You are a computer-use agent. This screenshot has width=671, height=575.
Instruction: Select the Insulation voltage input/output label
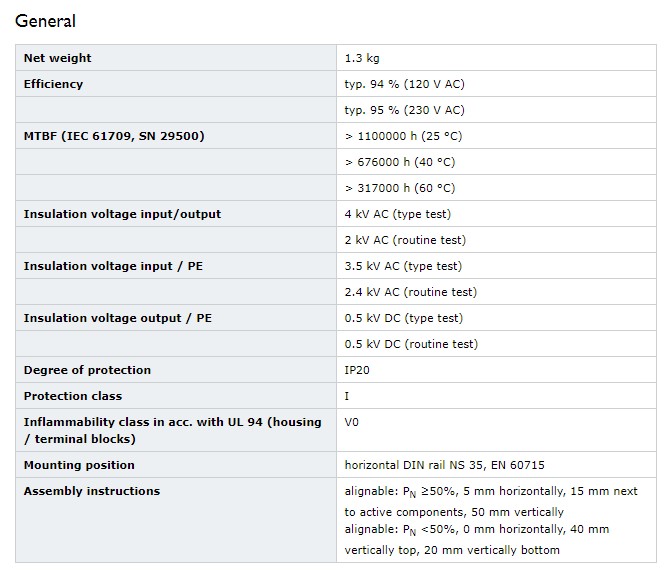(123, 214)
